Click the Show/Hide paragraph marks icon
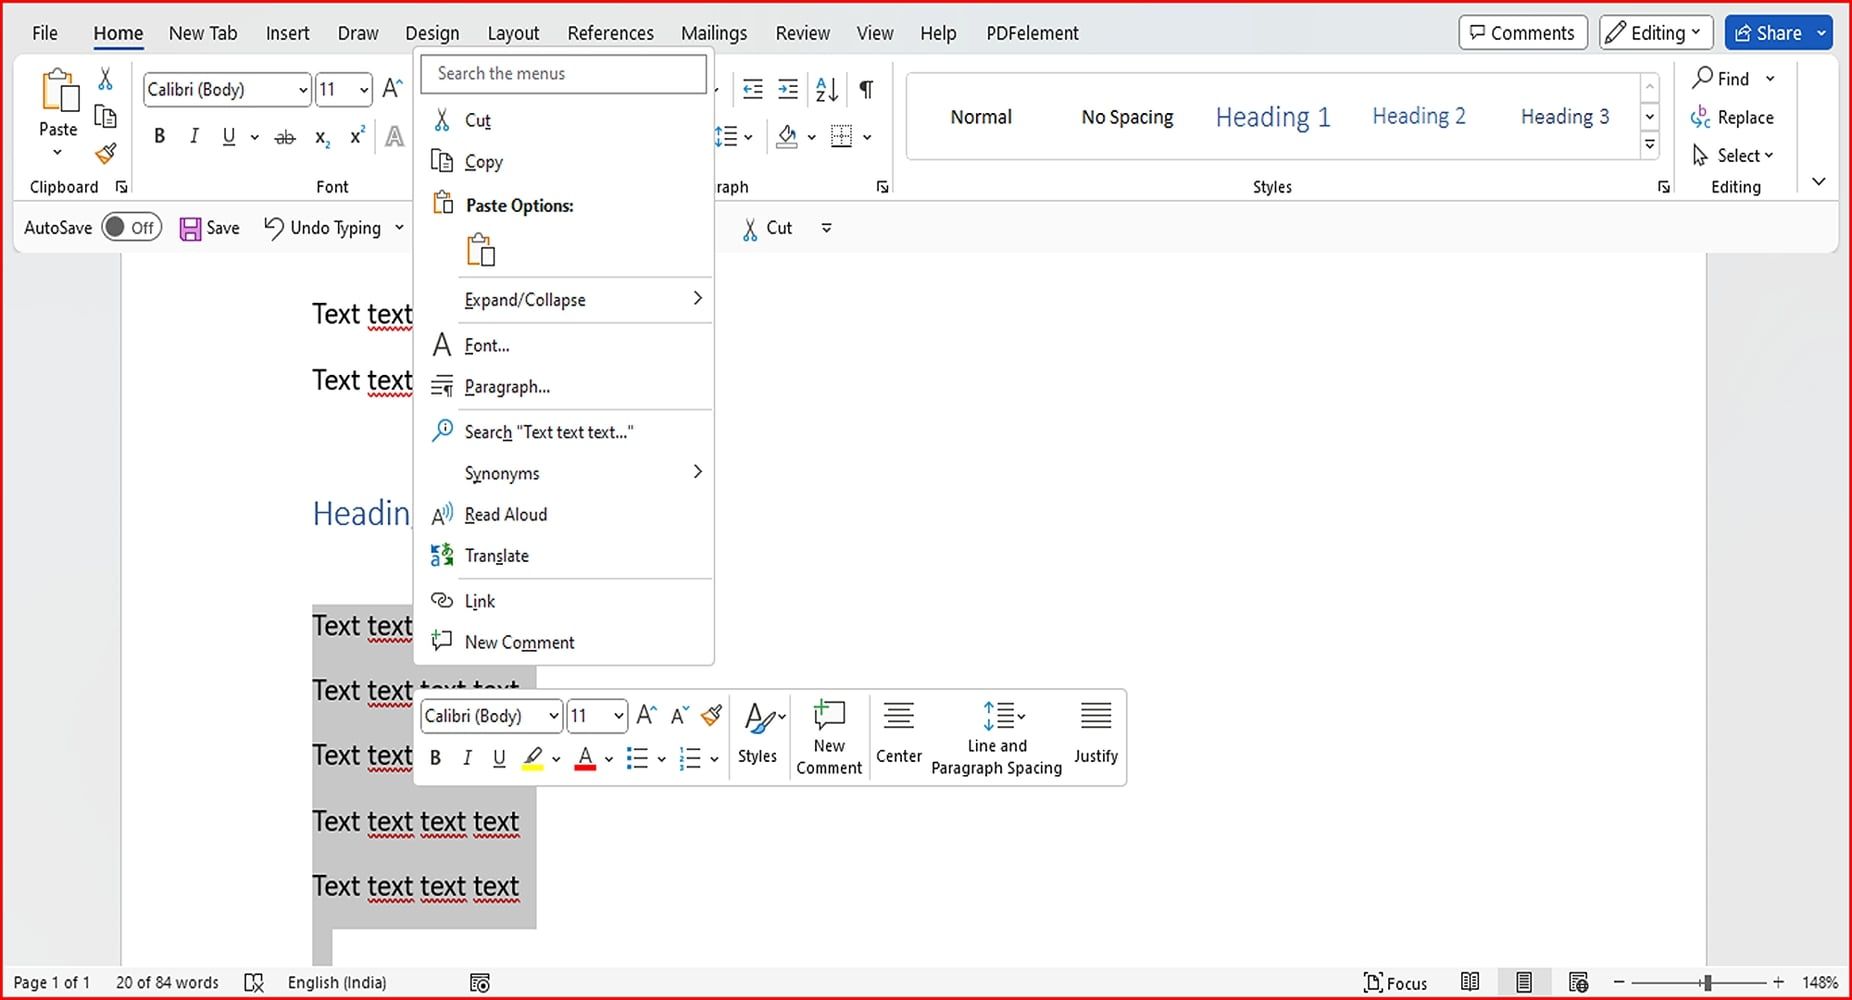 [x=866, y=90]
